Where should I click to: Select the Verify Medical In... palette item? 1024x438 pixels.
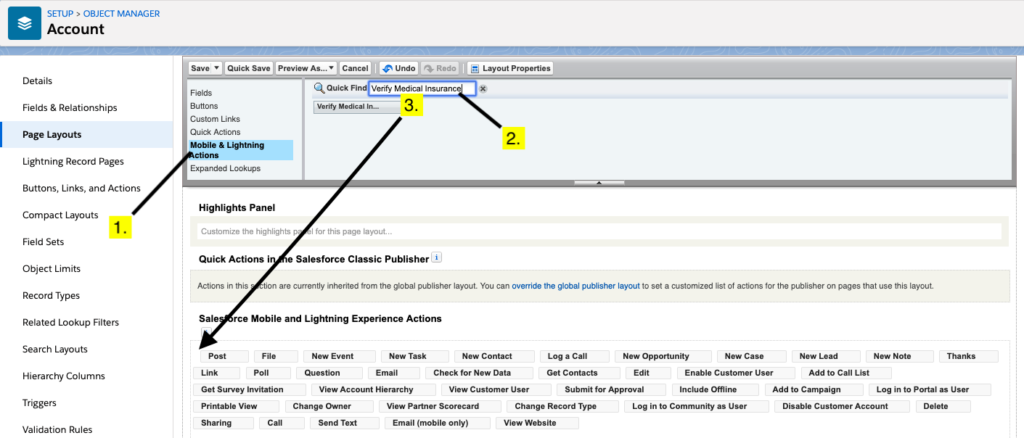coord(357,106)
